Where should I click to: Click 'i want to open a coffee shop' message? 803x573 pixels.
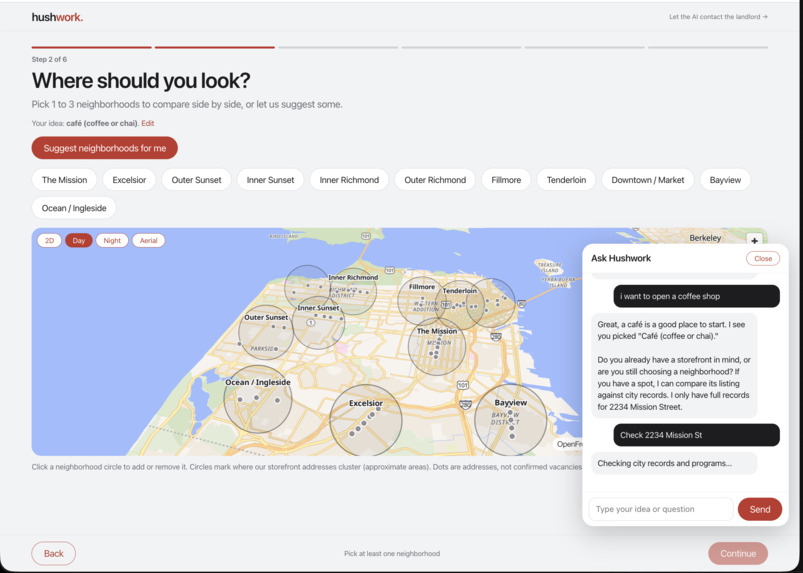click(696, 296)
